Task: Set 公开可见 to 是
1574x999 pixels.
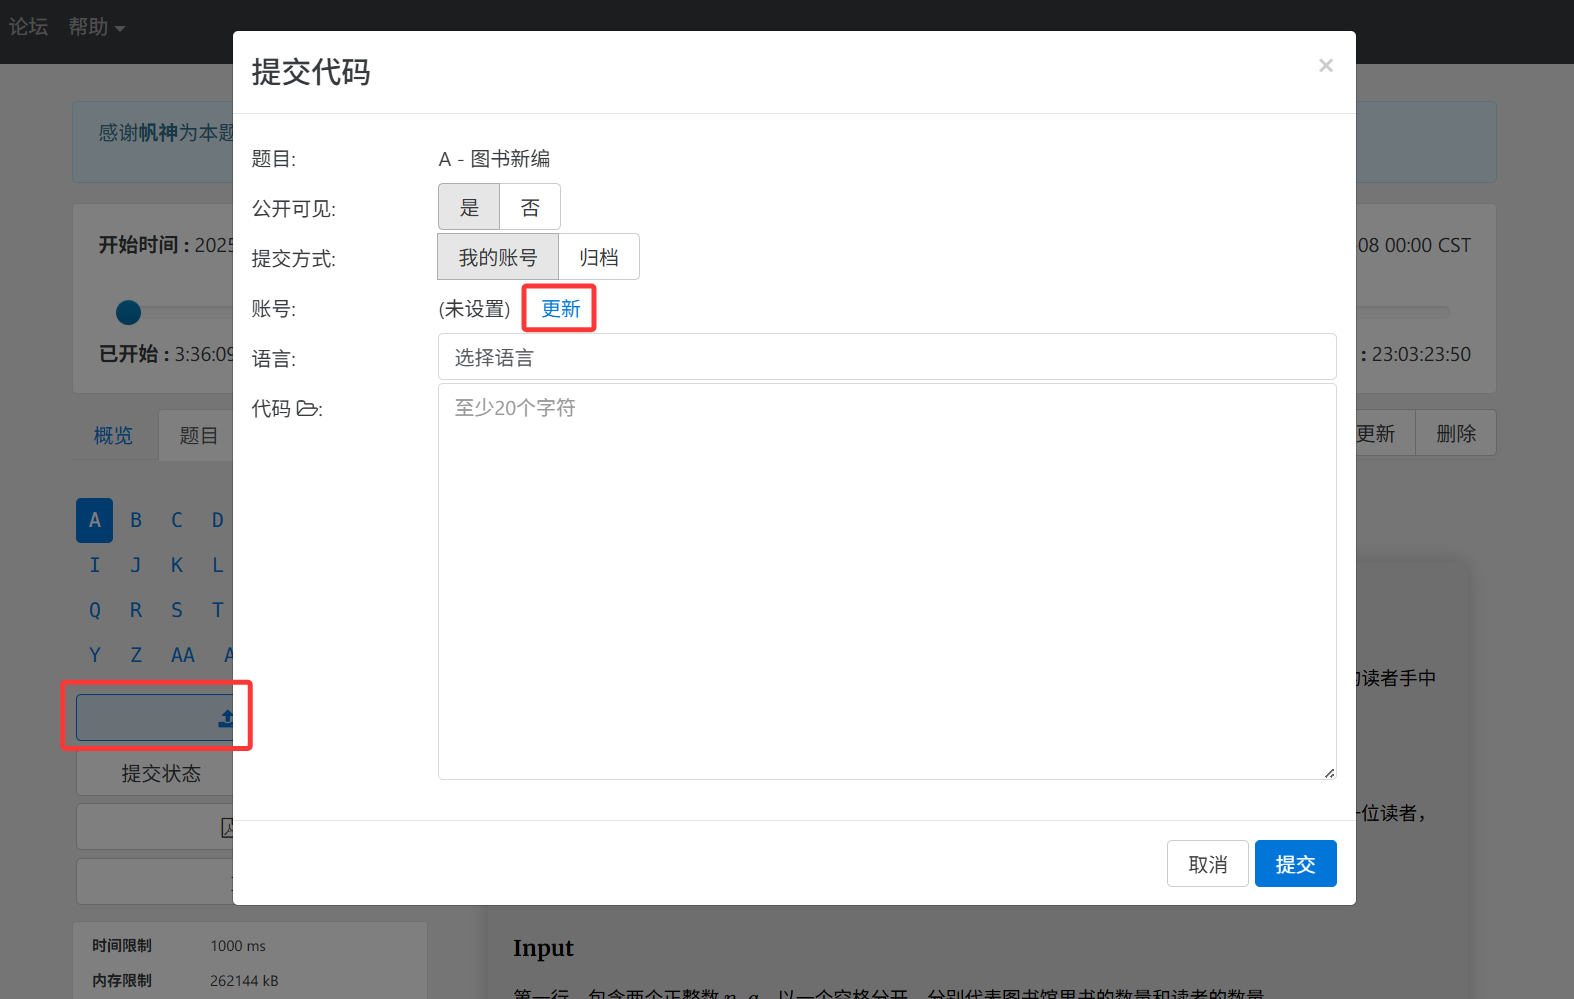Action: click(469, 208)
